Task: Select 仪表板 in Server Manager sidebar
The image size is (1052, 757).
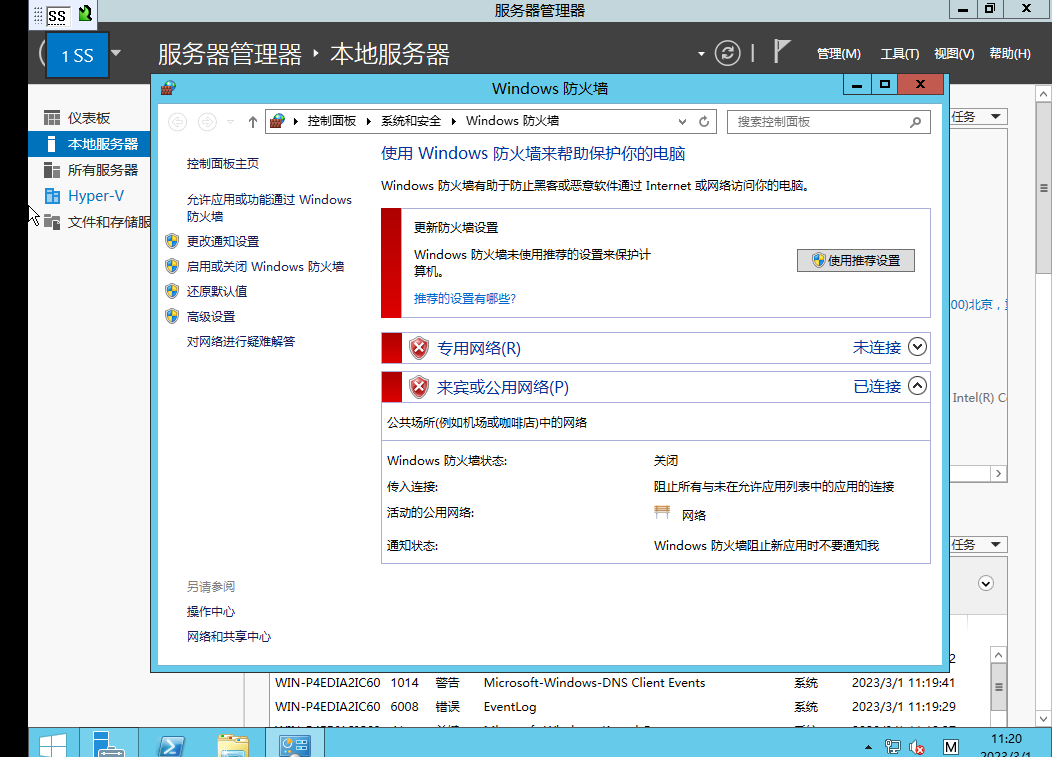Action: pos(89,118)
